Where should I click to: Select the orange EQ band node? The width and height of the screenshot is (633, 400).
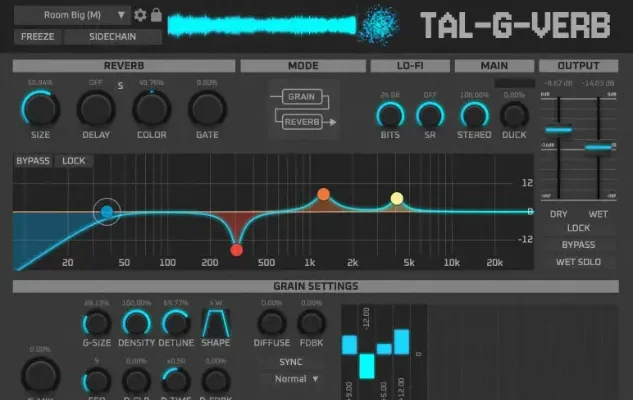[x=323, y=194]
